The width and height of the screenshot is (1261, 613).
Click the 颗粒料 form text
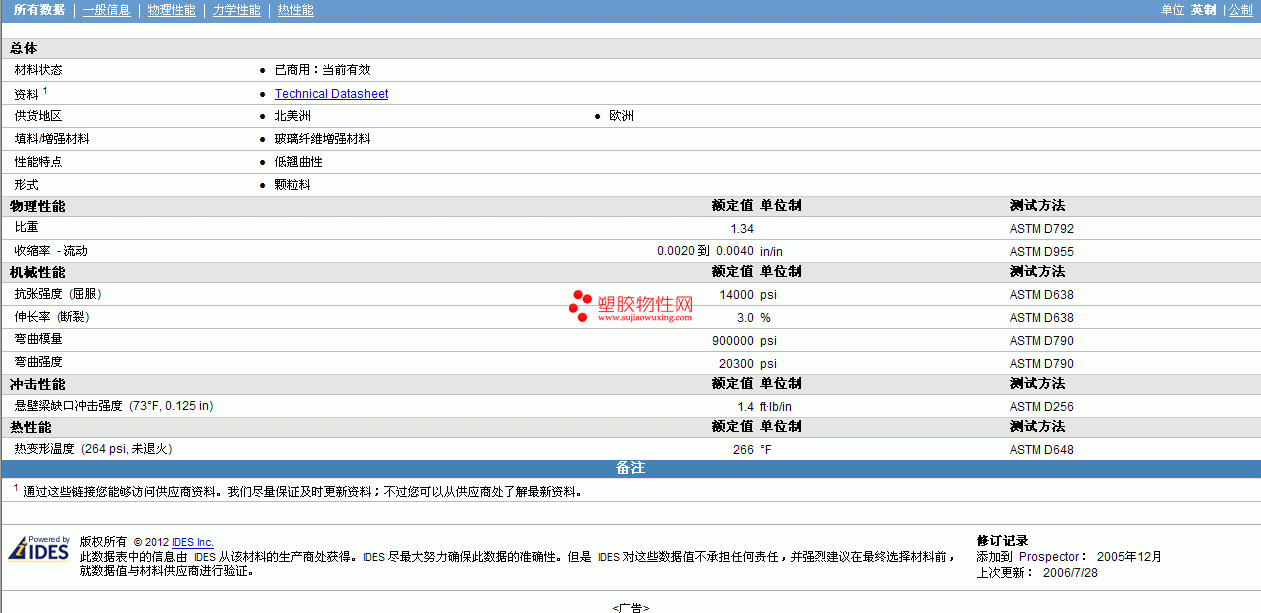tap(292, 185)
